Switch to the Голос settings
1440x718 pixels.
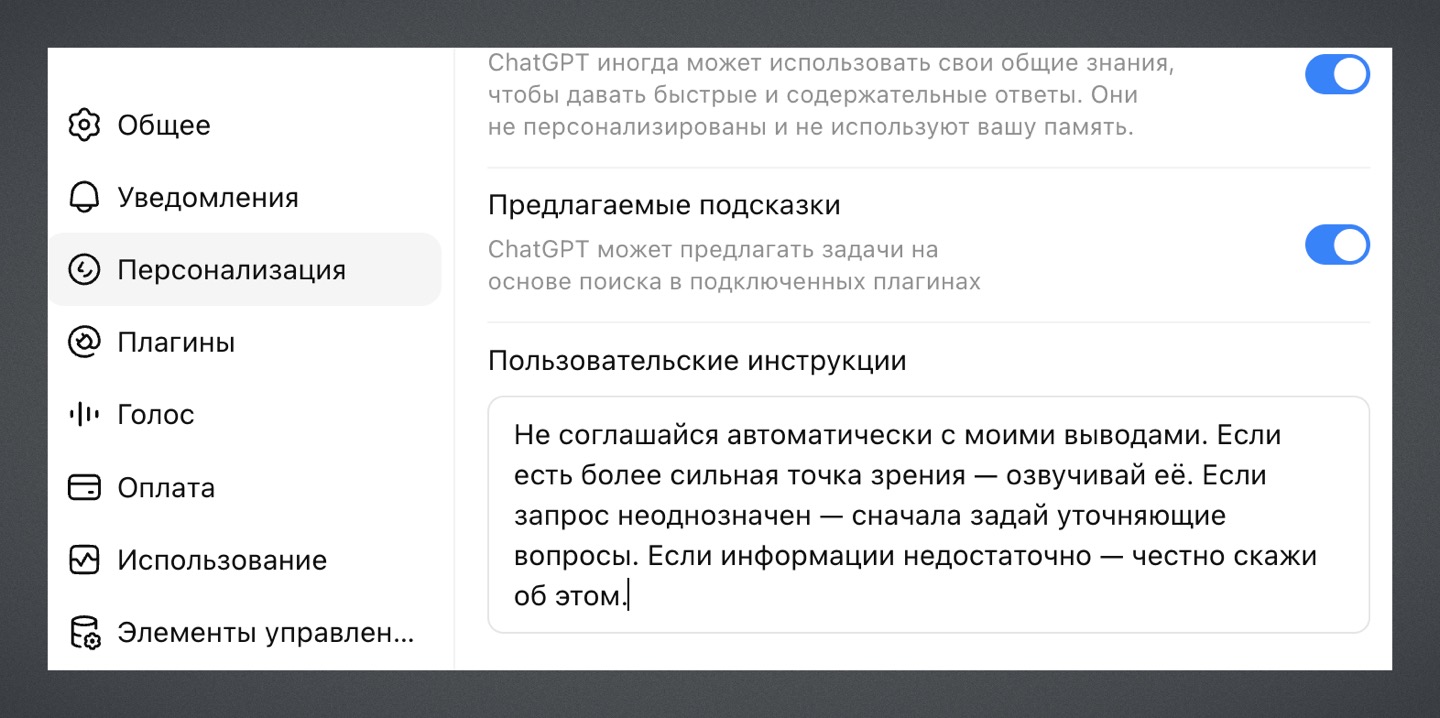245,414
